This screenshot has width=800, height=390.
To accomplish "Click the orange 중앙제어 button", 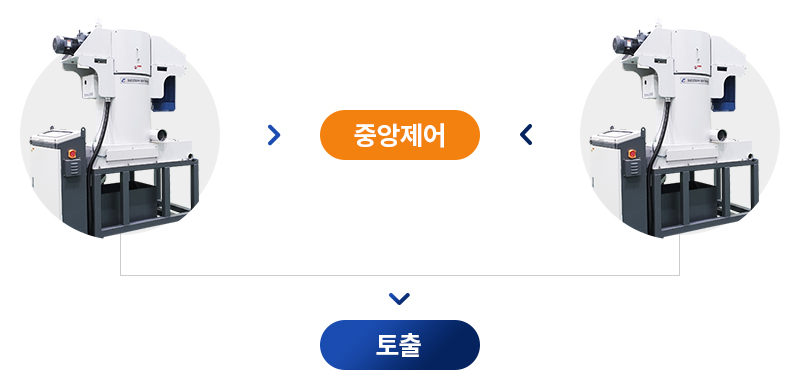I will coord(399,135).
